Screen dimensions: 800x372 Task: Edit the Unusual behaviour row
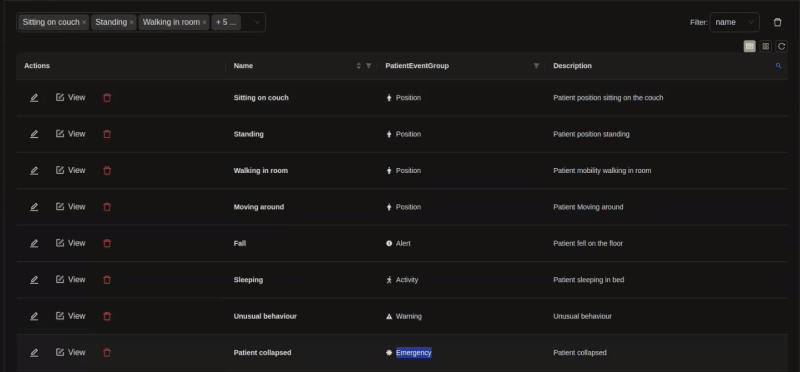(x=34, y=316)
